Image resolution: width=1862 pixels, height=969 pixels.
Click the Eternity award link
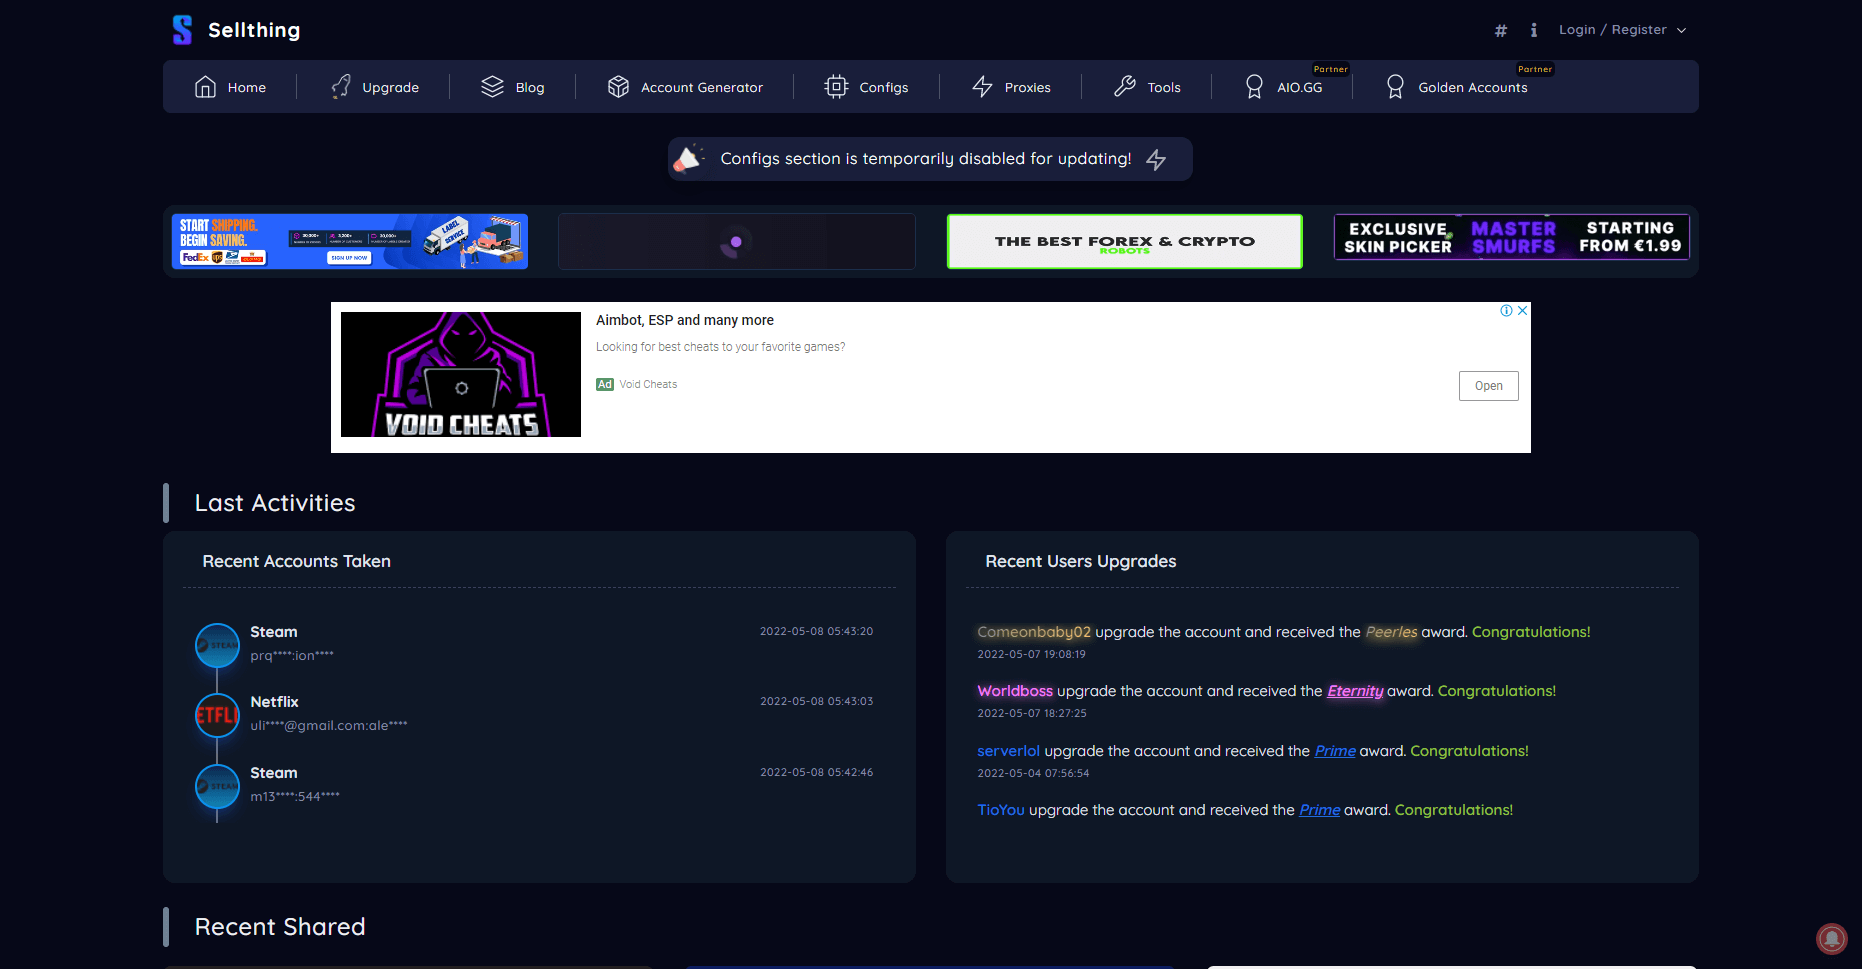tap(1355, 691)
